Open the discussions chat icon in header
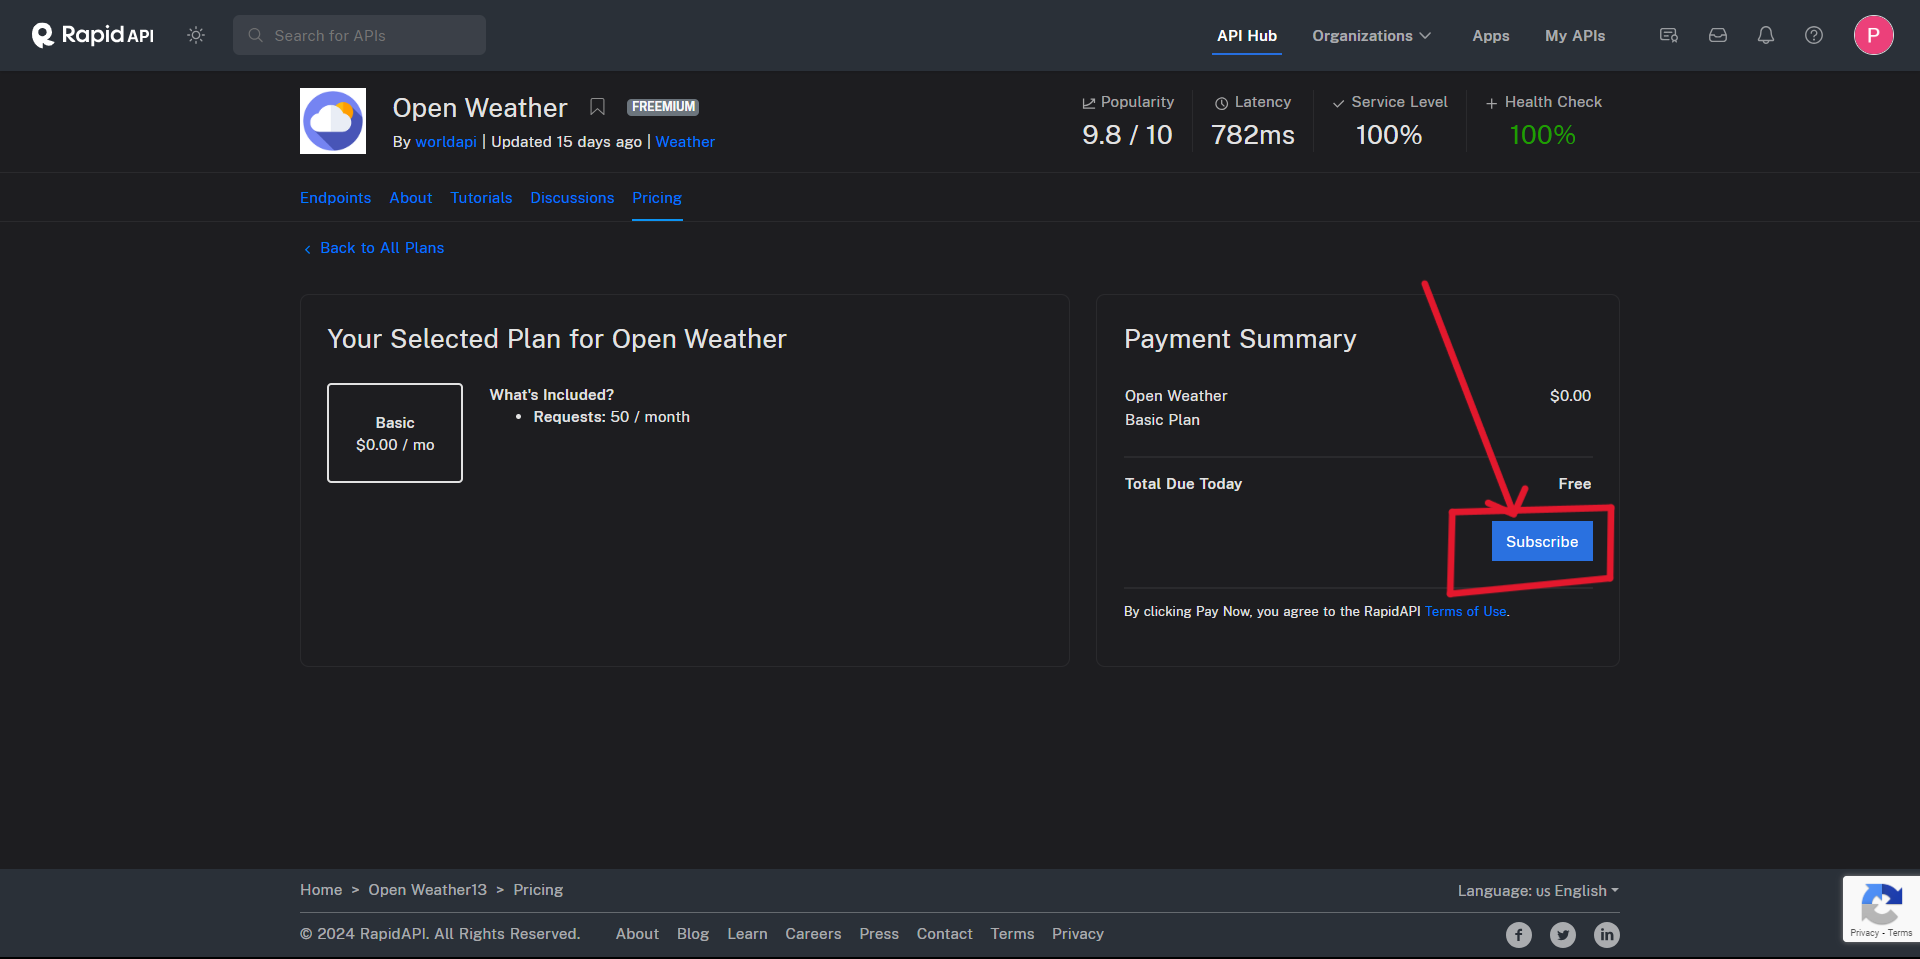The image size is (1920, 959). click(1669, 35)
